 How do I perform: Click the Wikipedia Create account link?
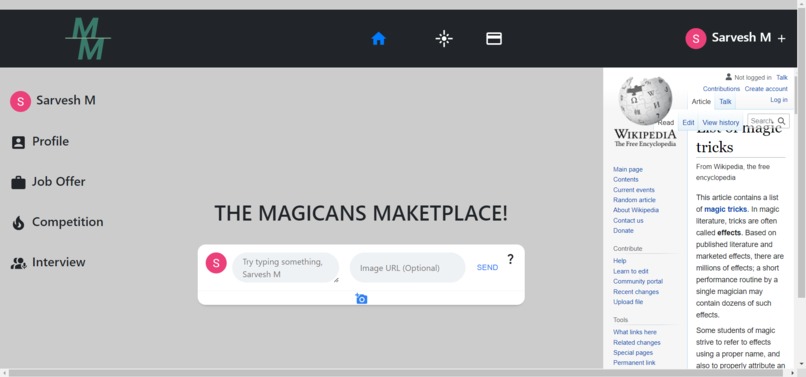coord(766,89)
